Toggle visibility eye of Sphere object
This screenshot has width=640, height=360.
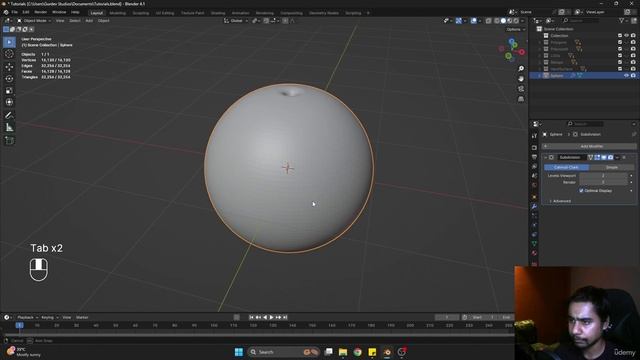(x=627, y=76)
